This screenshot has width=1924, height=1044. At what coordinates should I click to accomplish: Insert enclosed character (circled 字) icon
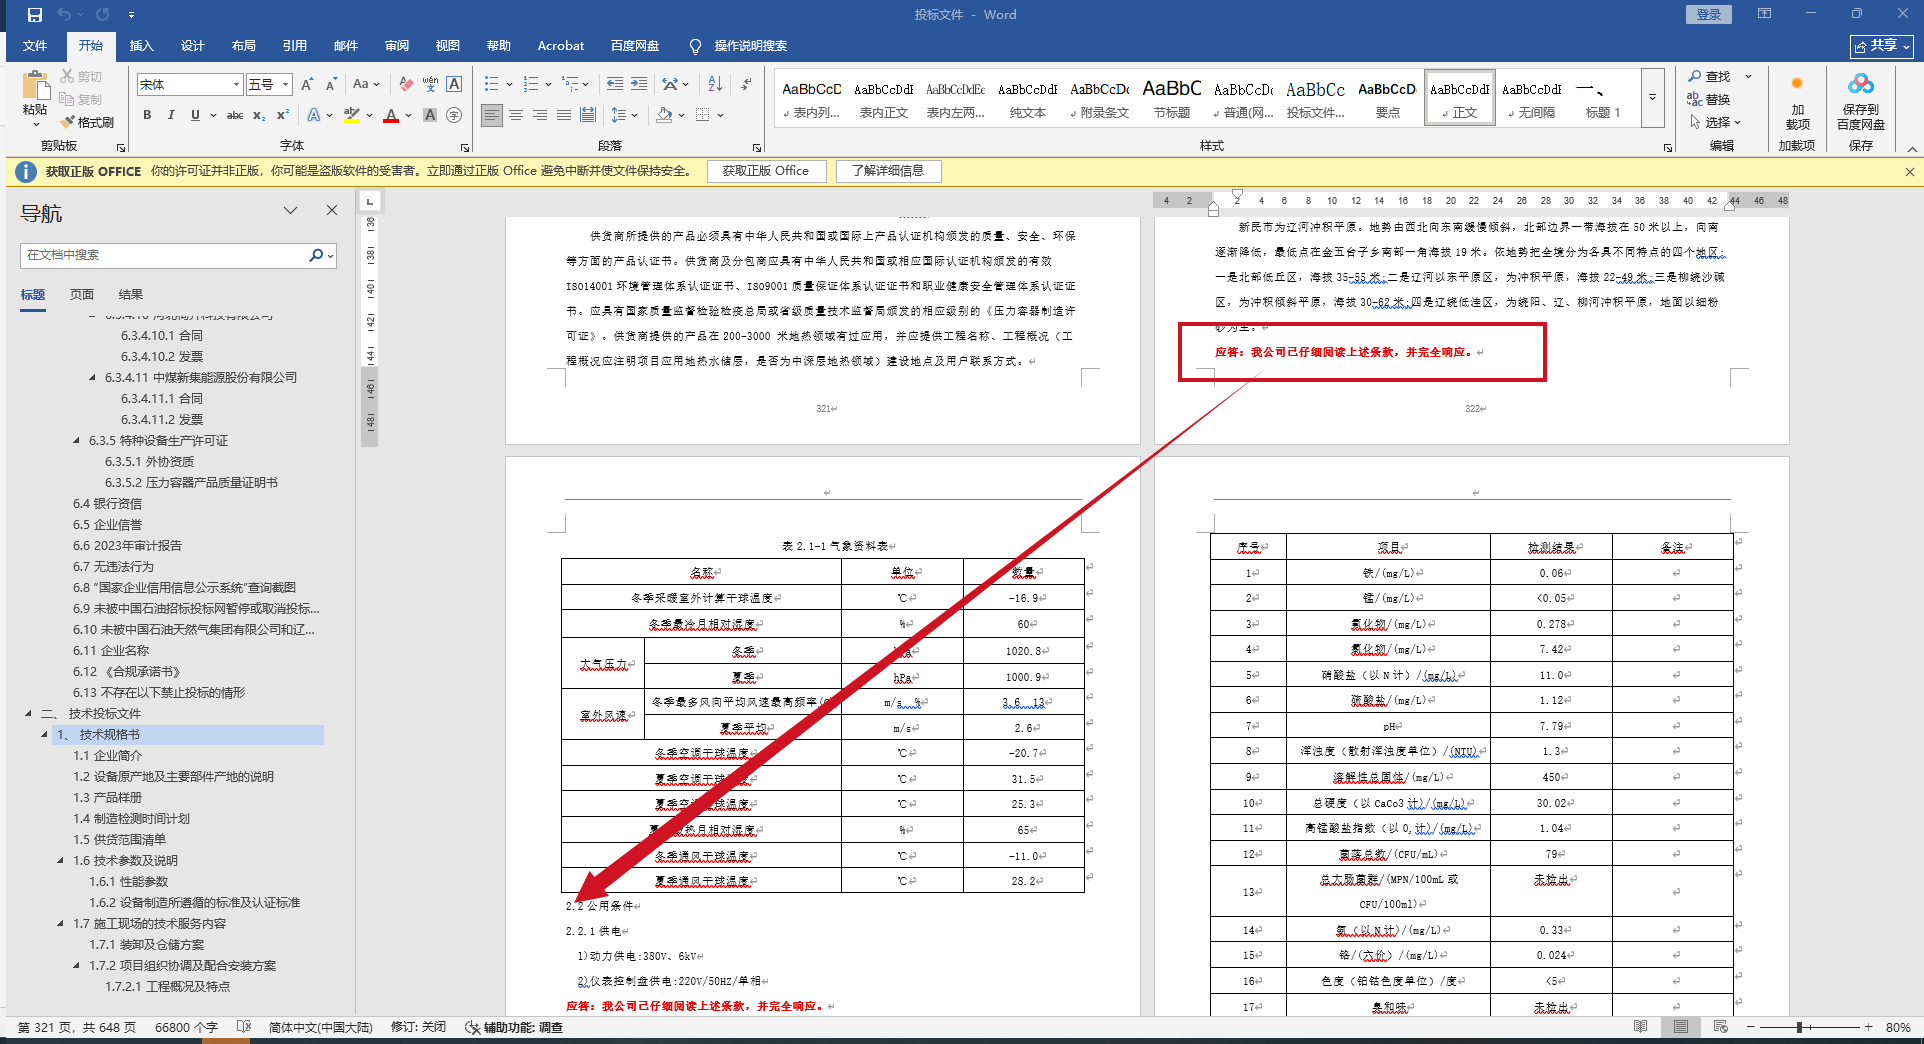[x=454, y=115]
